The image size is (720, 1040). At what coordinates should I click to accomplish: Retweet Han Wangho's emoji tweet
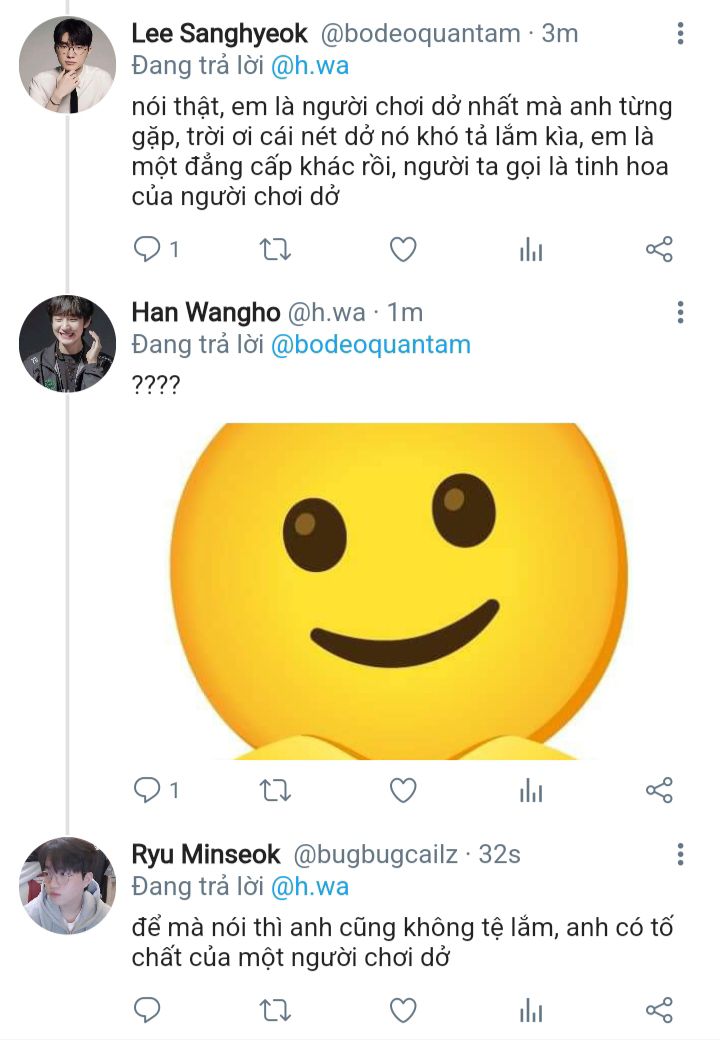pos(274,791)
